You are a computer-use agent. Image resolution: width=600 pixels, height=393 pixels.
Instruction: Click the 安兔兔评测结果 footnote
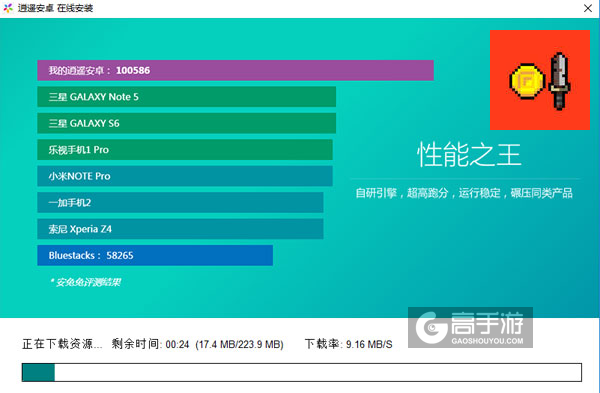click(86, 282)
